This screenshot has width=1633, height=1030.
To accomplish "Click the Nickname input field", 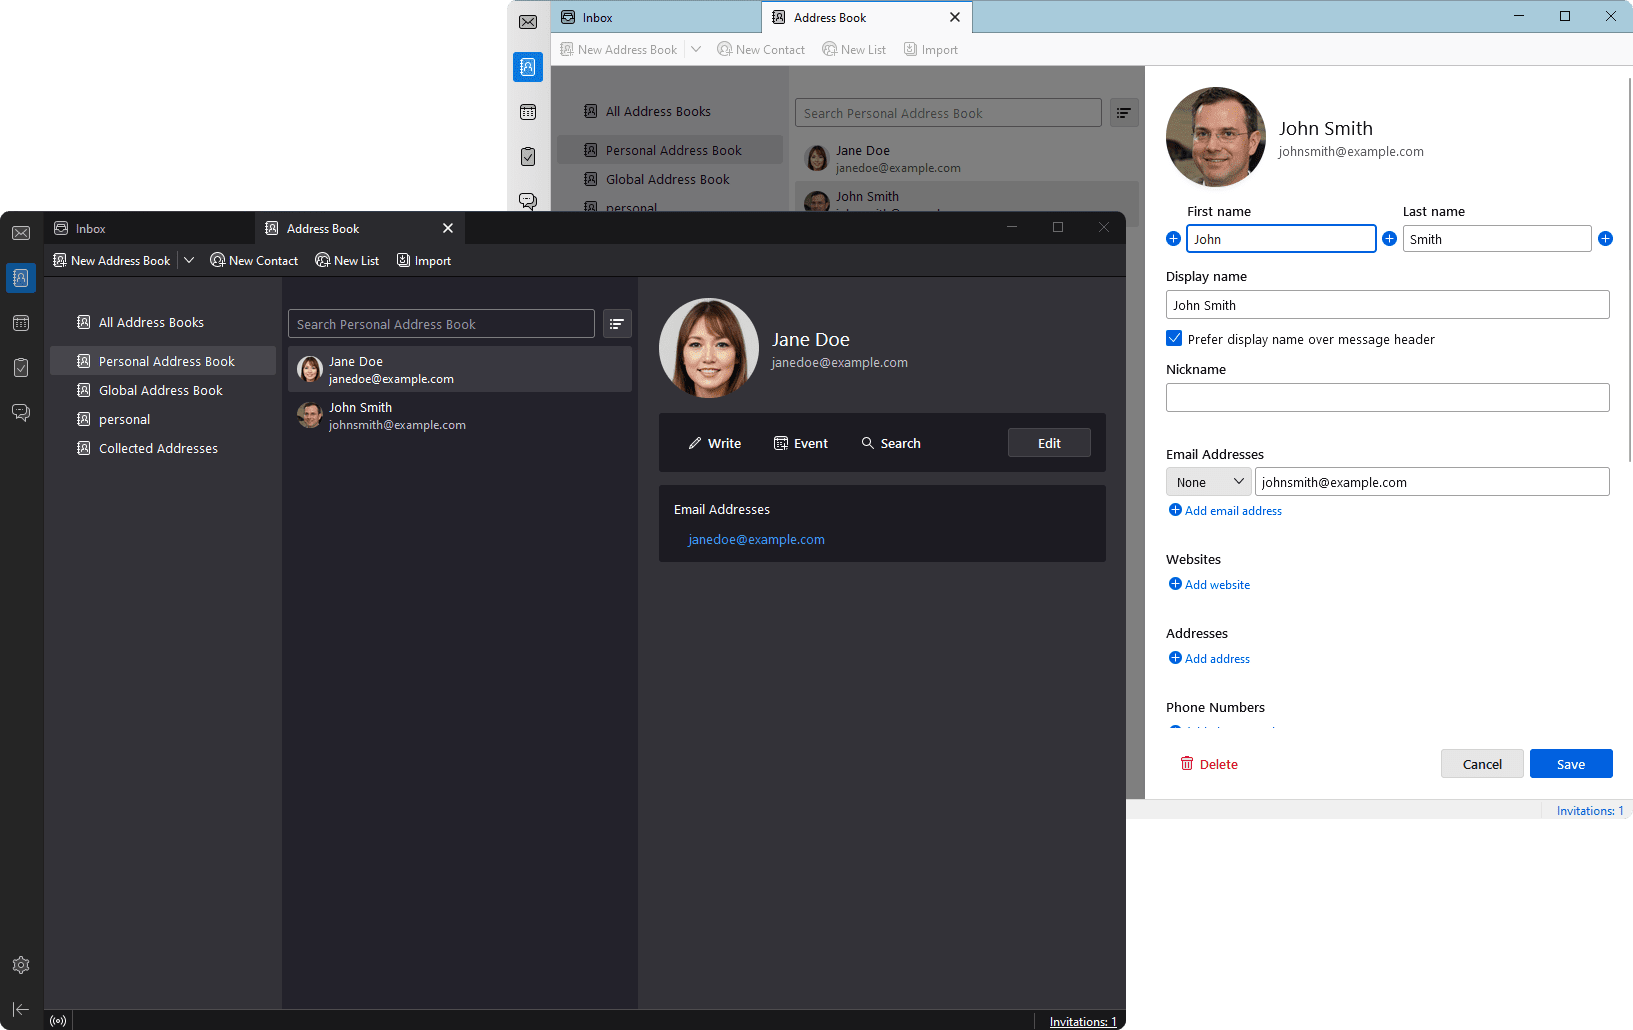I will point(1387,398).
